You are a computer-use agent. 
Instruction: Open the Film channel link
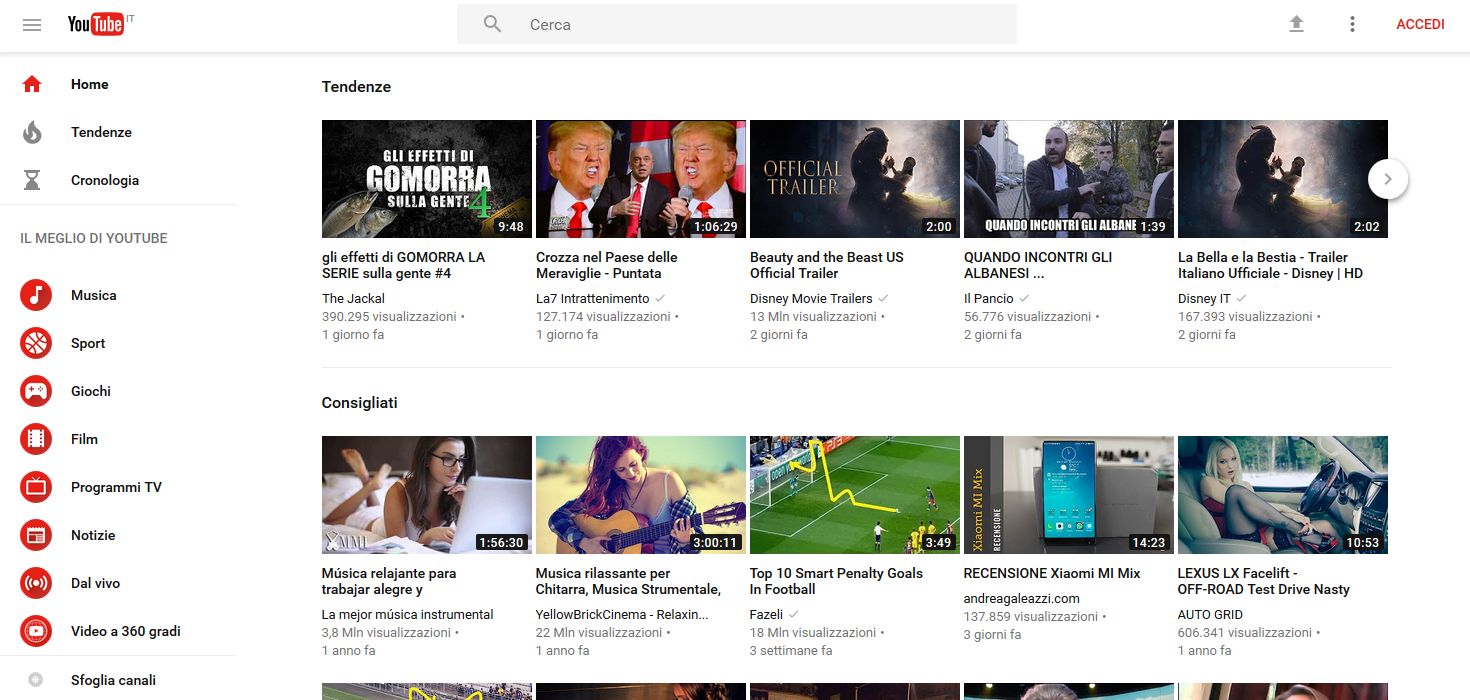(84, 439)
